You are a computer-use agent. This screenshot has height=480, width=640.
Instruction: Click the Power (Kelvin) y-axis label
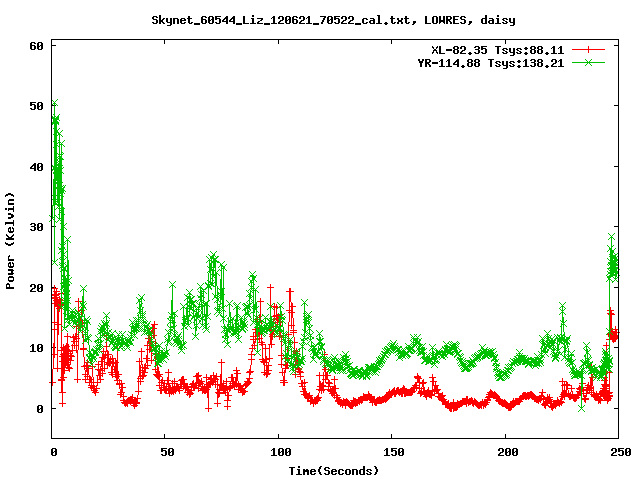(x=10, y=241)
